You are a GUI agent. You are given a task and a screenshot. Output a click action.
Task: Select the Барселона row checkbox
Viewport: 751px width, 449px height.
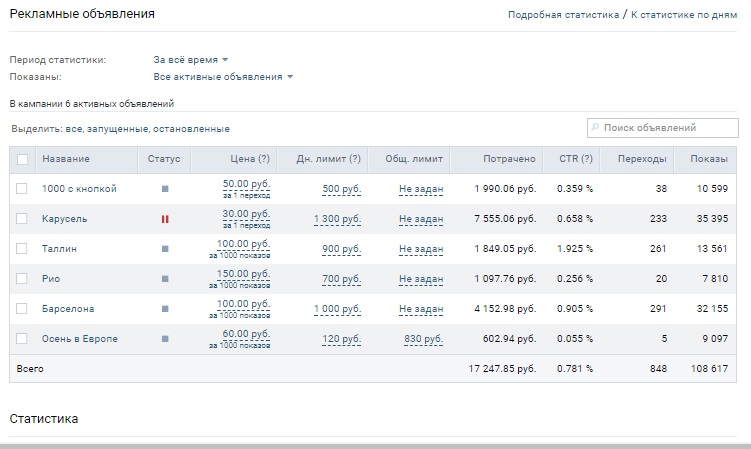point(23,309)
